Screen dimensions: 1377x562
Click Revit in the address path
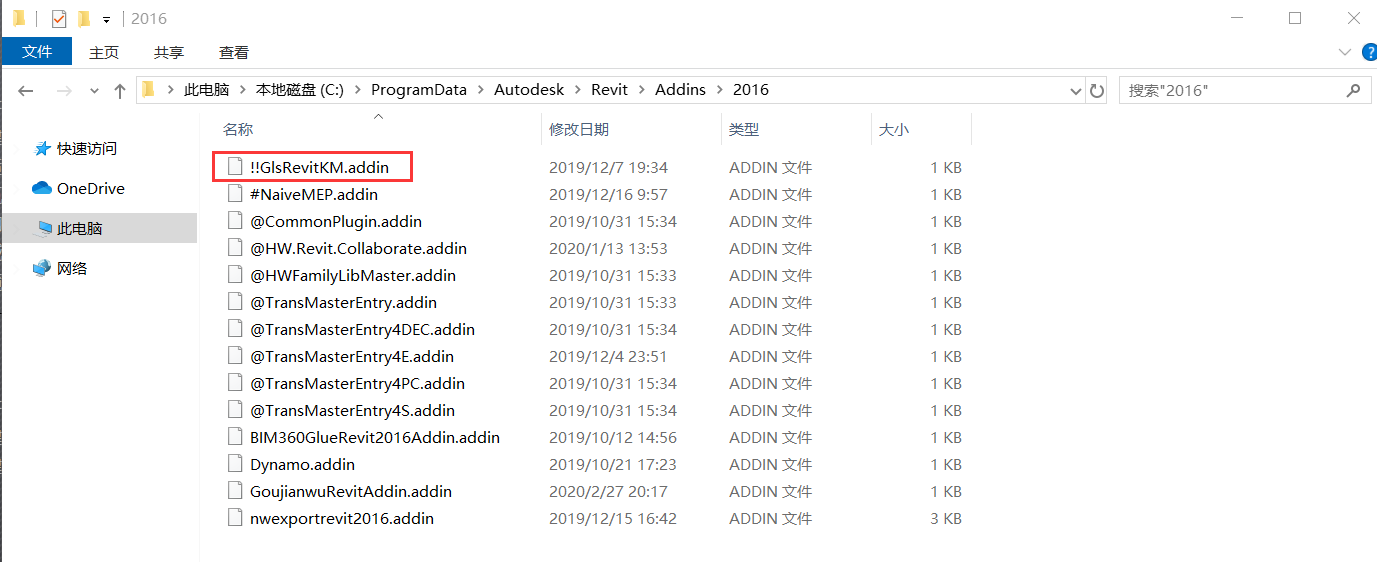(609, 90)
